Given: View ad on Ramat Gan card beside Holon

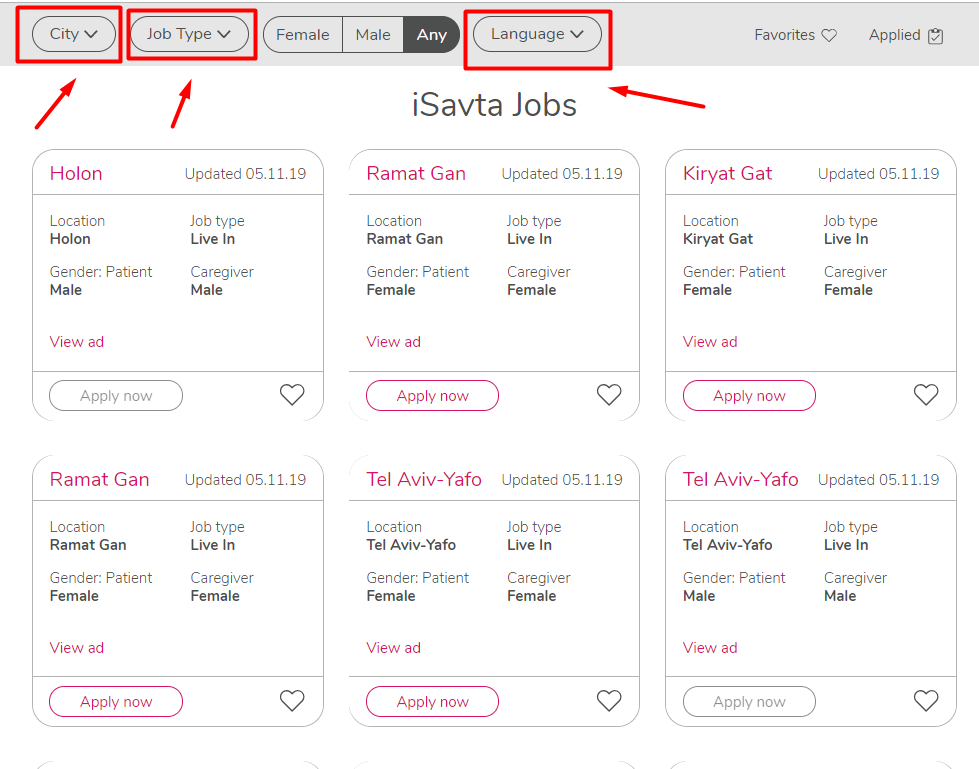Looking at the screenshot, I should coord(393,342).
